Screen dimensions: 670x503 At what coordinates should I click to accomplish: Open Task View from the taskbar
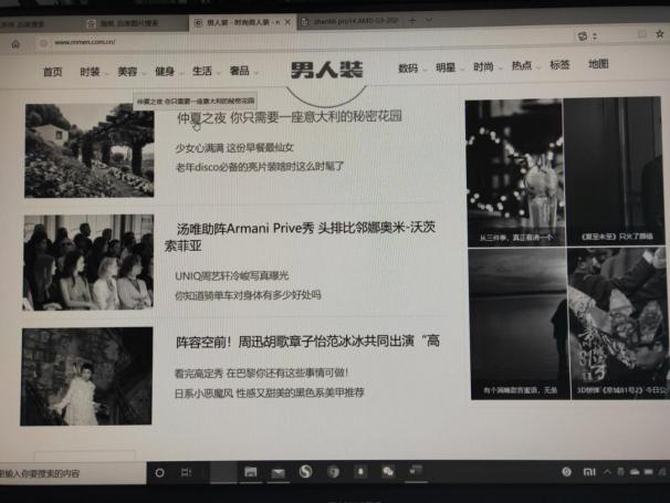coord(186,472)
